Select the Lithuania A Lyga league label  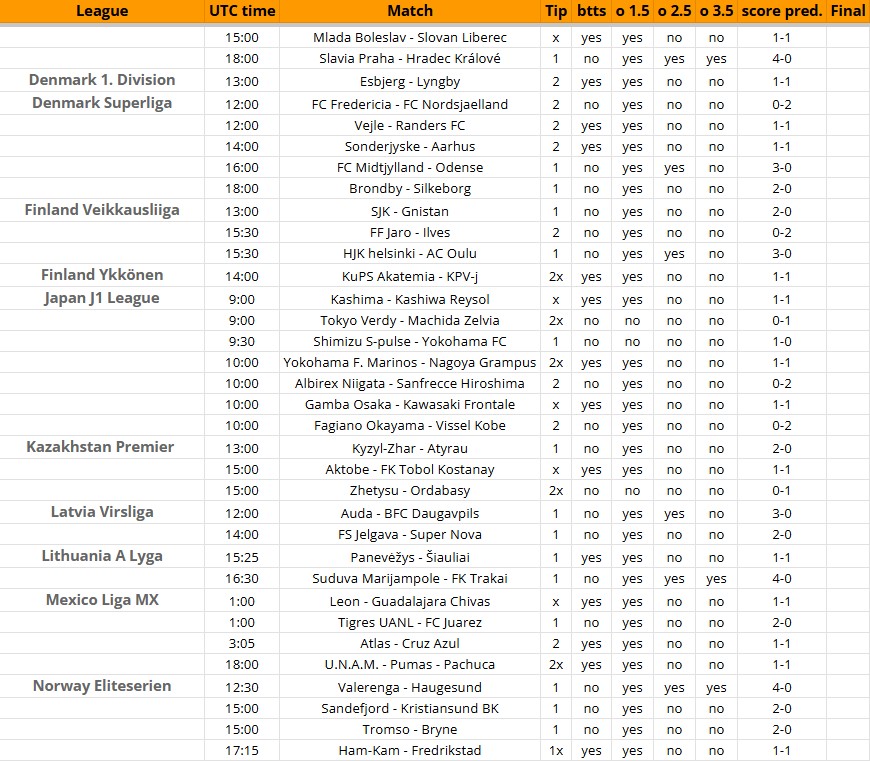(x=102, y=556)
